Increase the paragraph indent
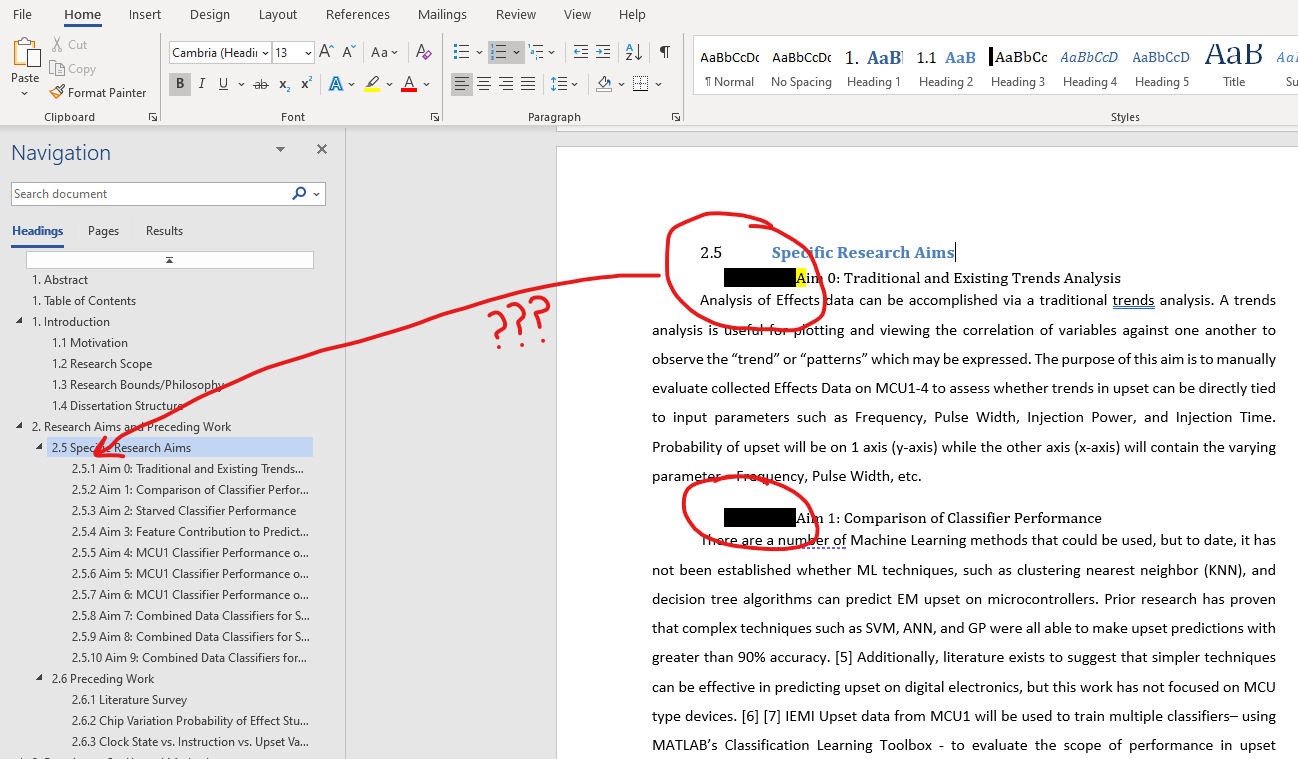1298x759 pixels. coord(603,52)
